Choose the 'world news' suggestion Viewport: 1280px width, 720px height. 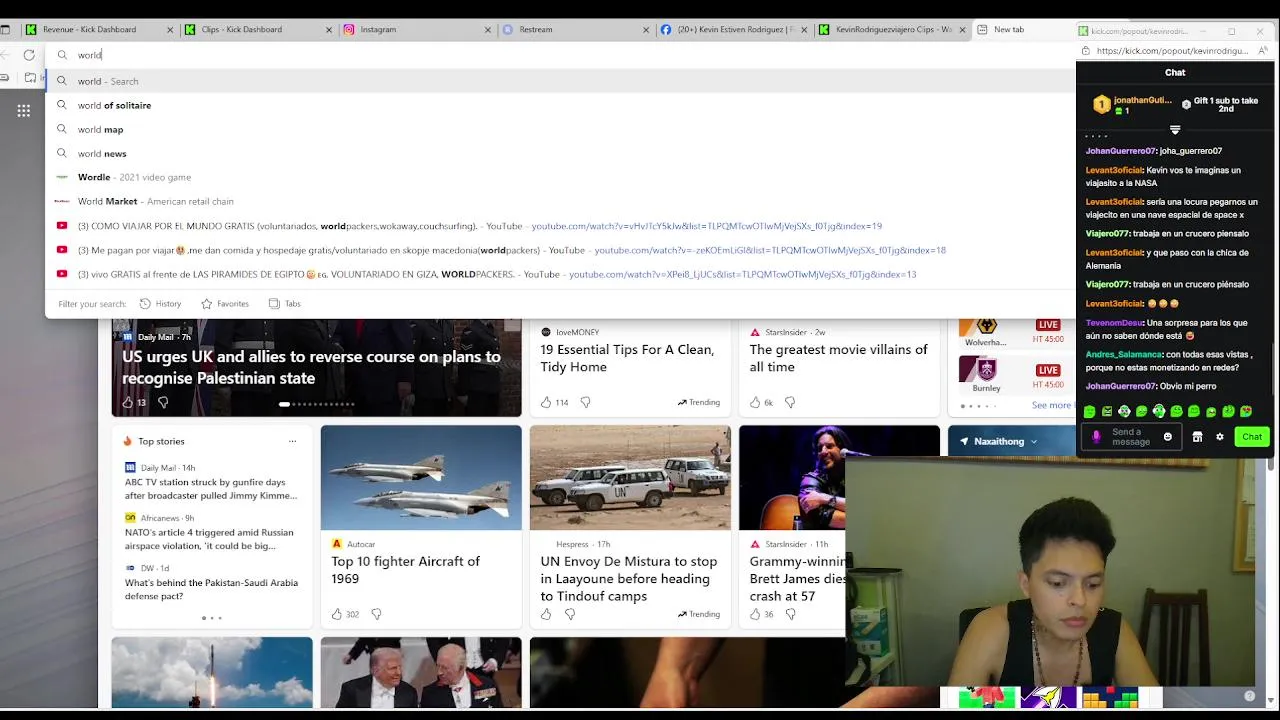(x=560, y=153)
